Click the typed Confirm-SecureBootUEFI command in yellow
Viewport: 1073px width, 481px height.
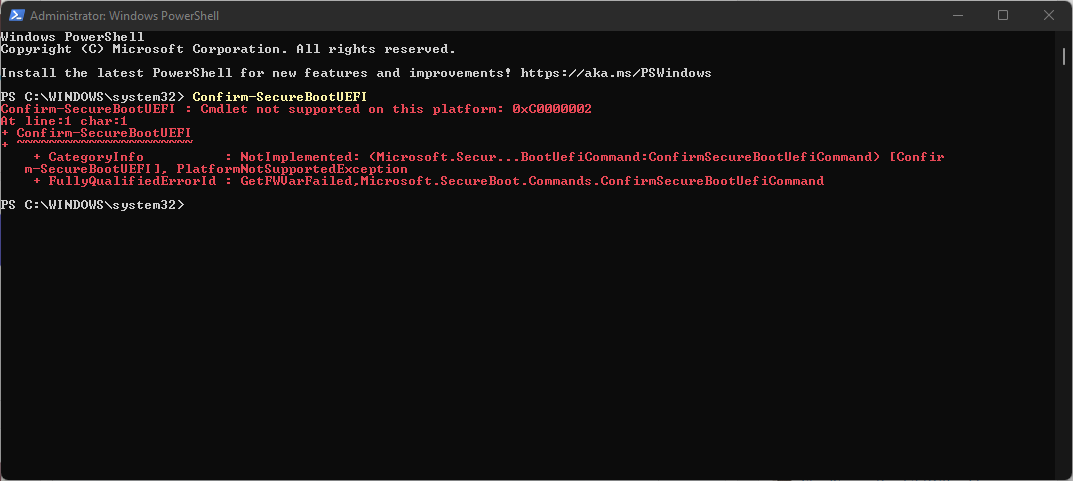(x=280, y=97)
